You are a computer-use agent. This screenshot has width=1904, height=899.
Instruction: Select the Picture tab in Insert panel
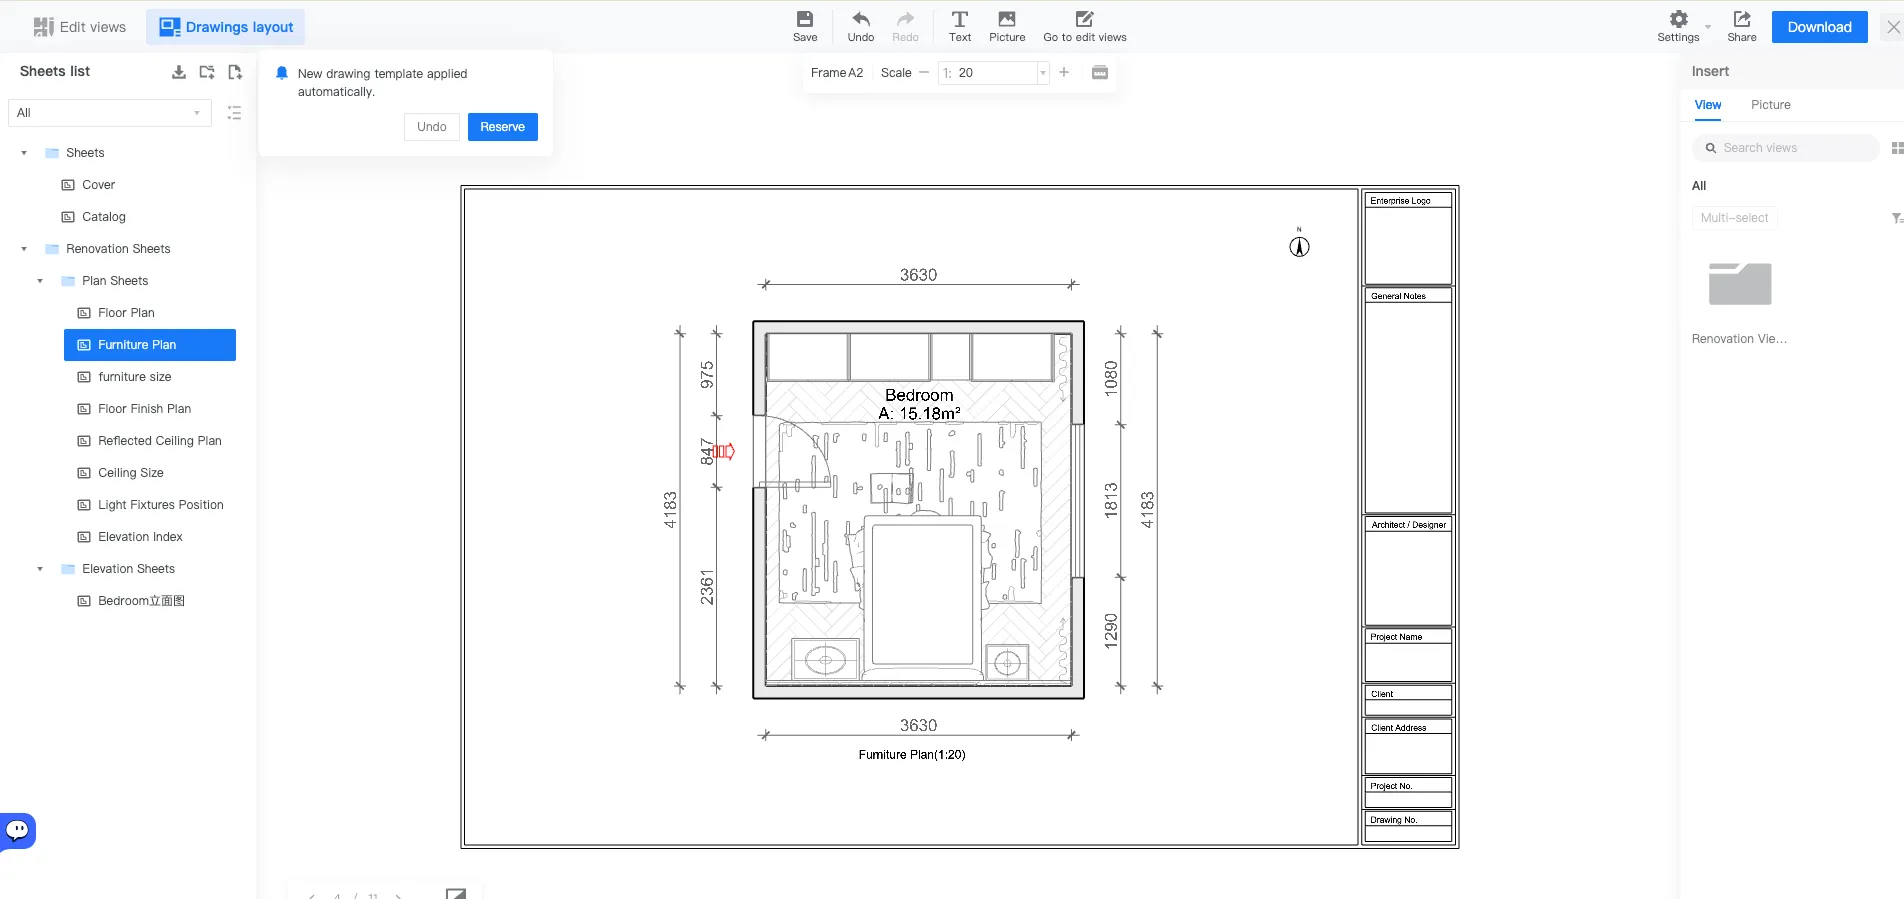1771,105
